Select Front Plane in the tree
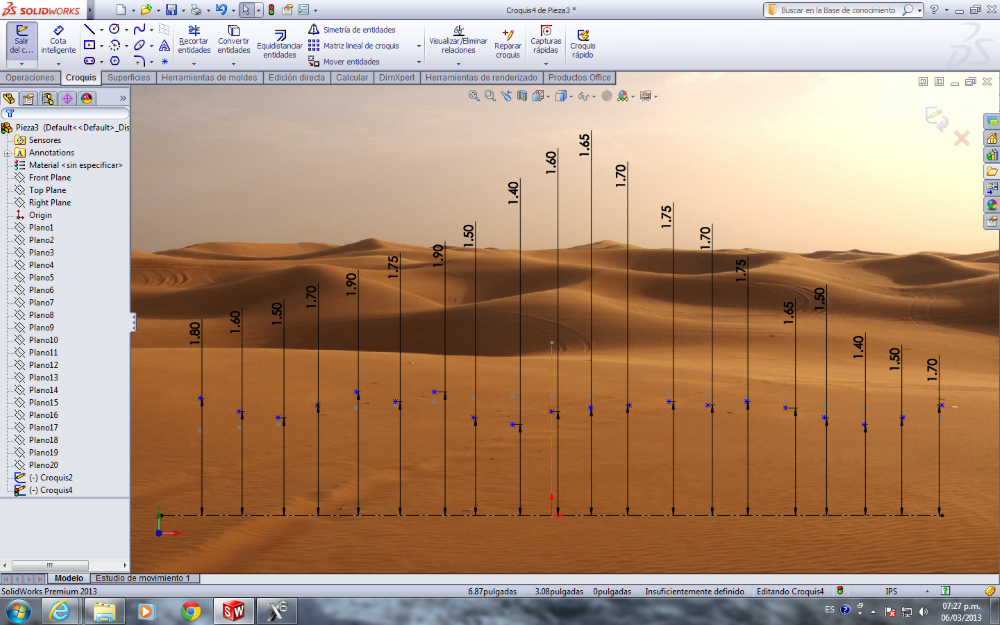Screen dimensions: 1000x625 point(50,177)
